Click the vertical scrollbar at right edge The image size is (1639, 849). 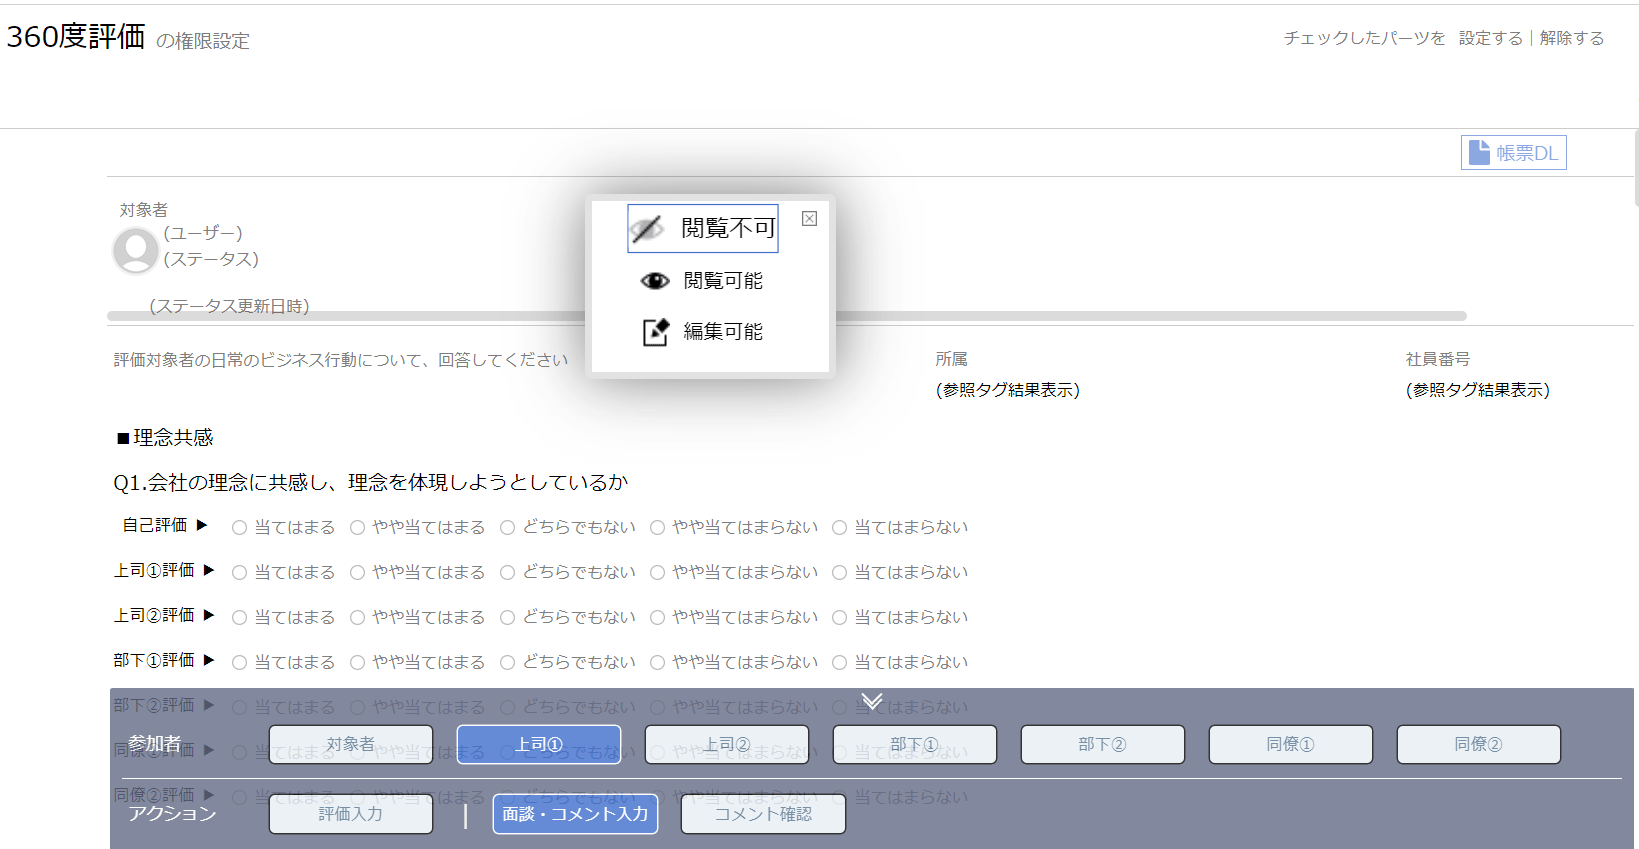pos(1635,168)
